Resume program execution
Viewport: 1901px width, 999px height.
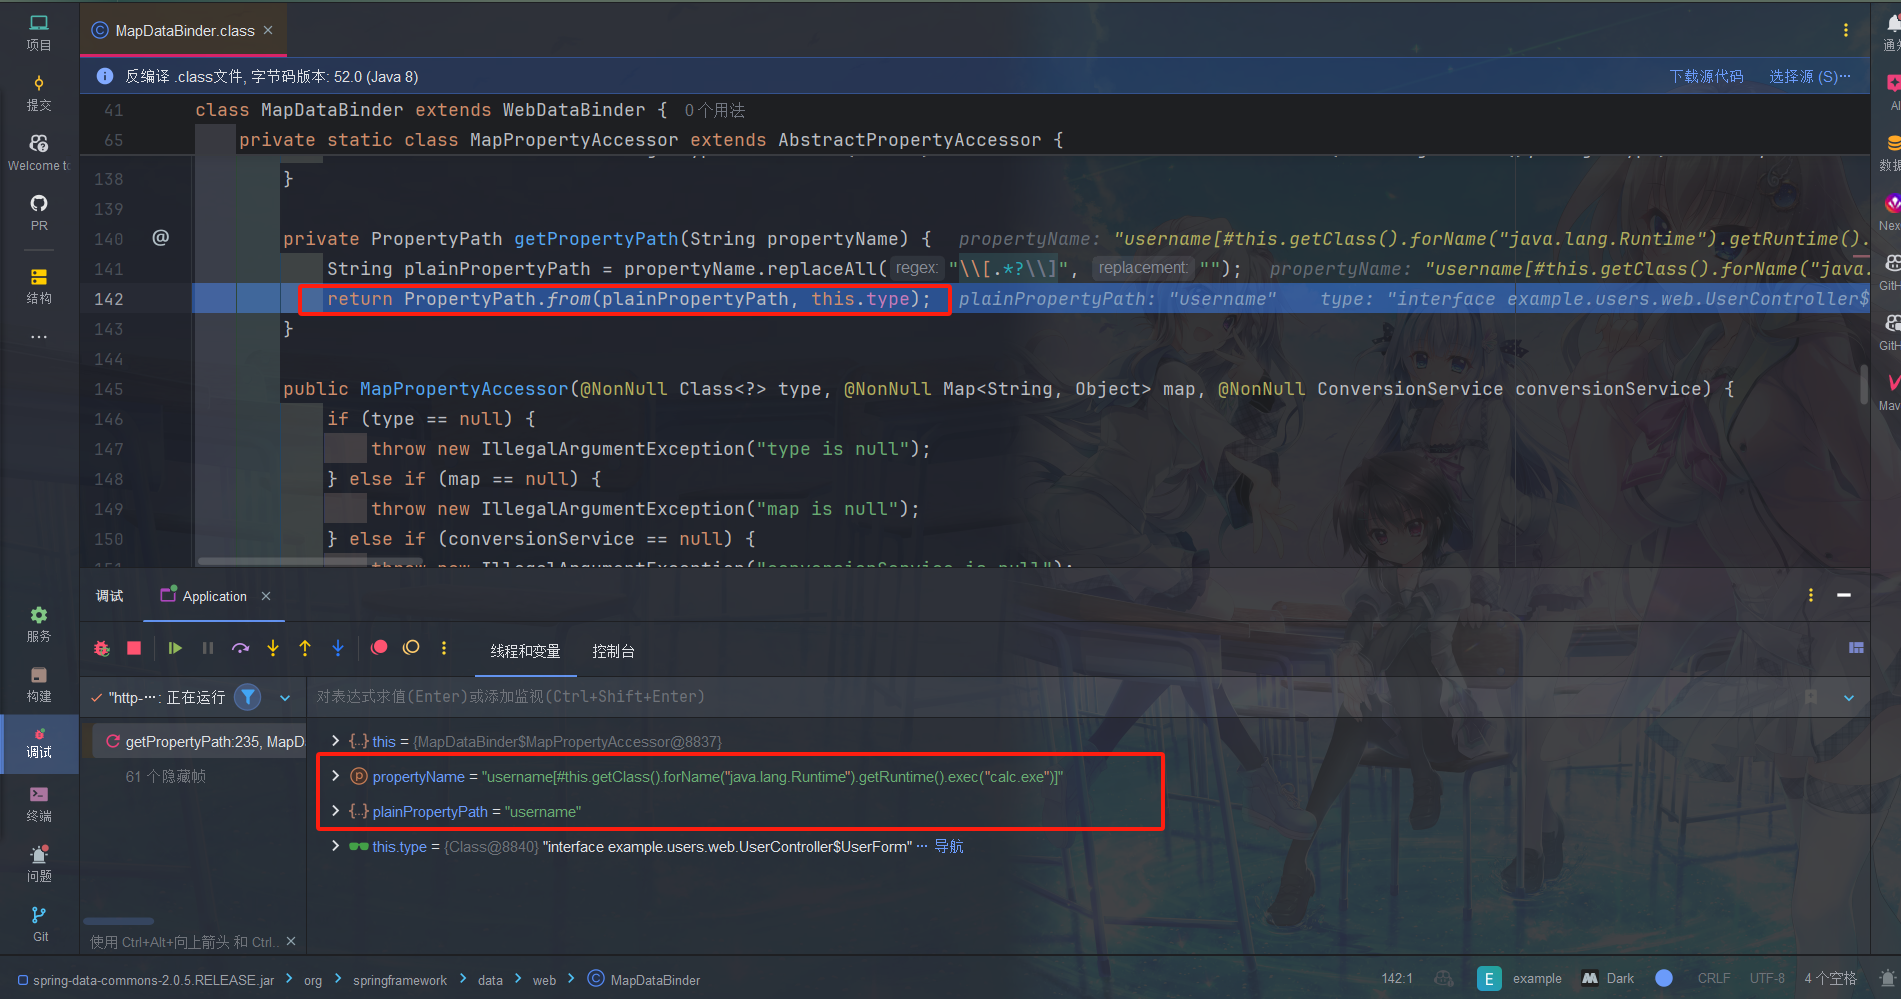click(175, 648)
